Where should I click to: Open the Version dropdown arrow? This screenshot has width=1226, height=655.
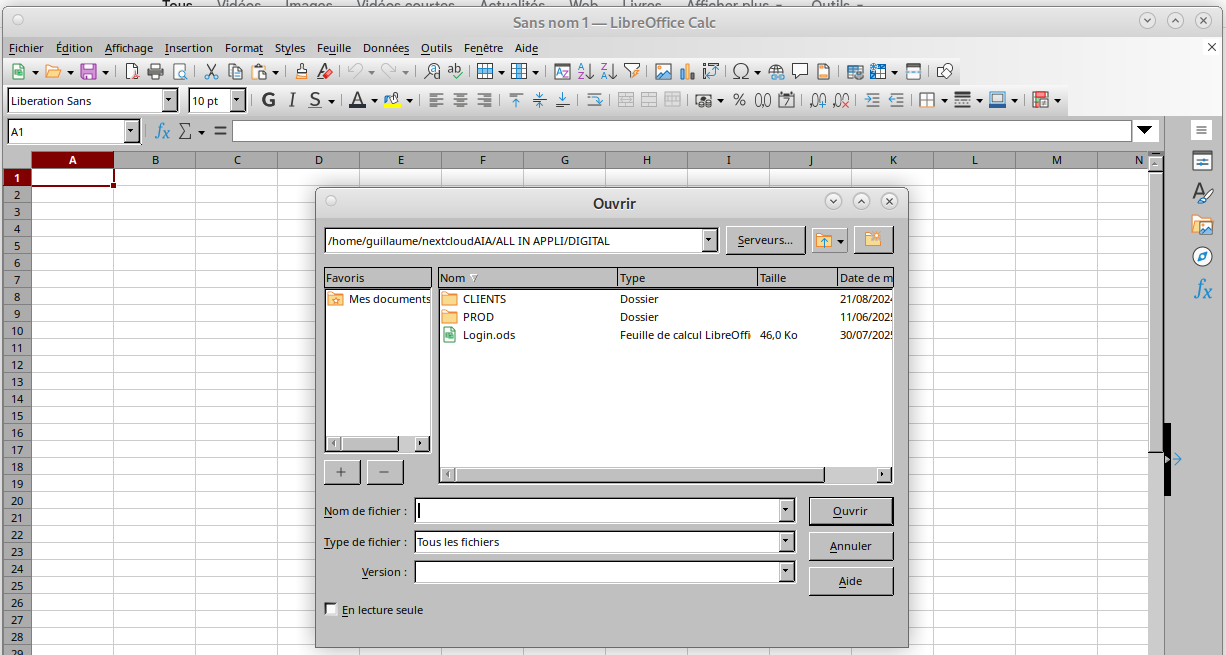tap(787, 572)
